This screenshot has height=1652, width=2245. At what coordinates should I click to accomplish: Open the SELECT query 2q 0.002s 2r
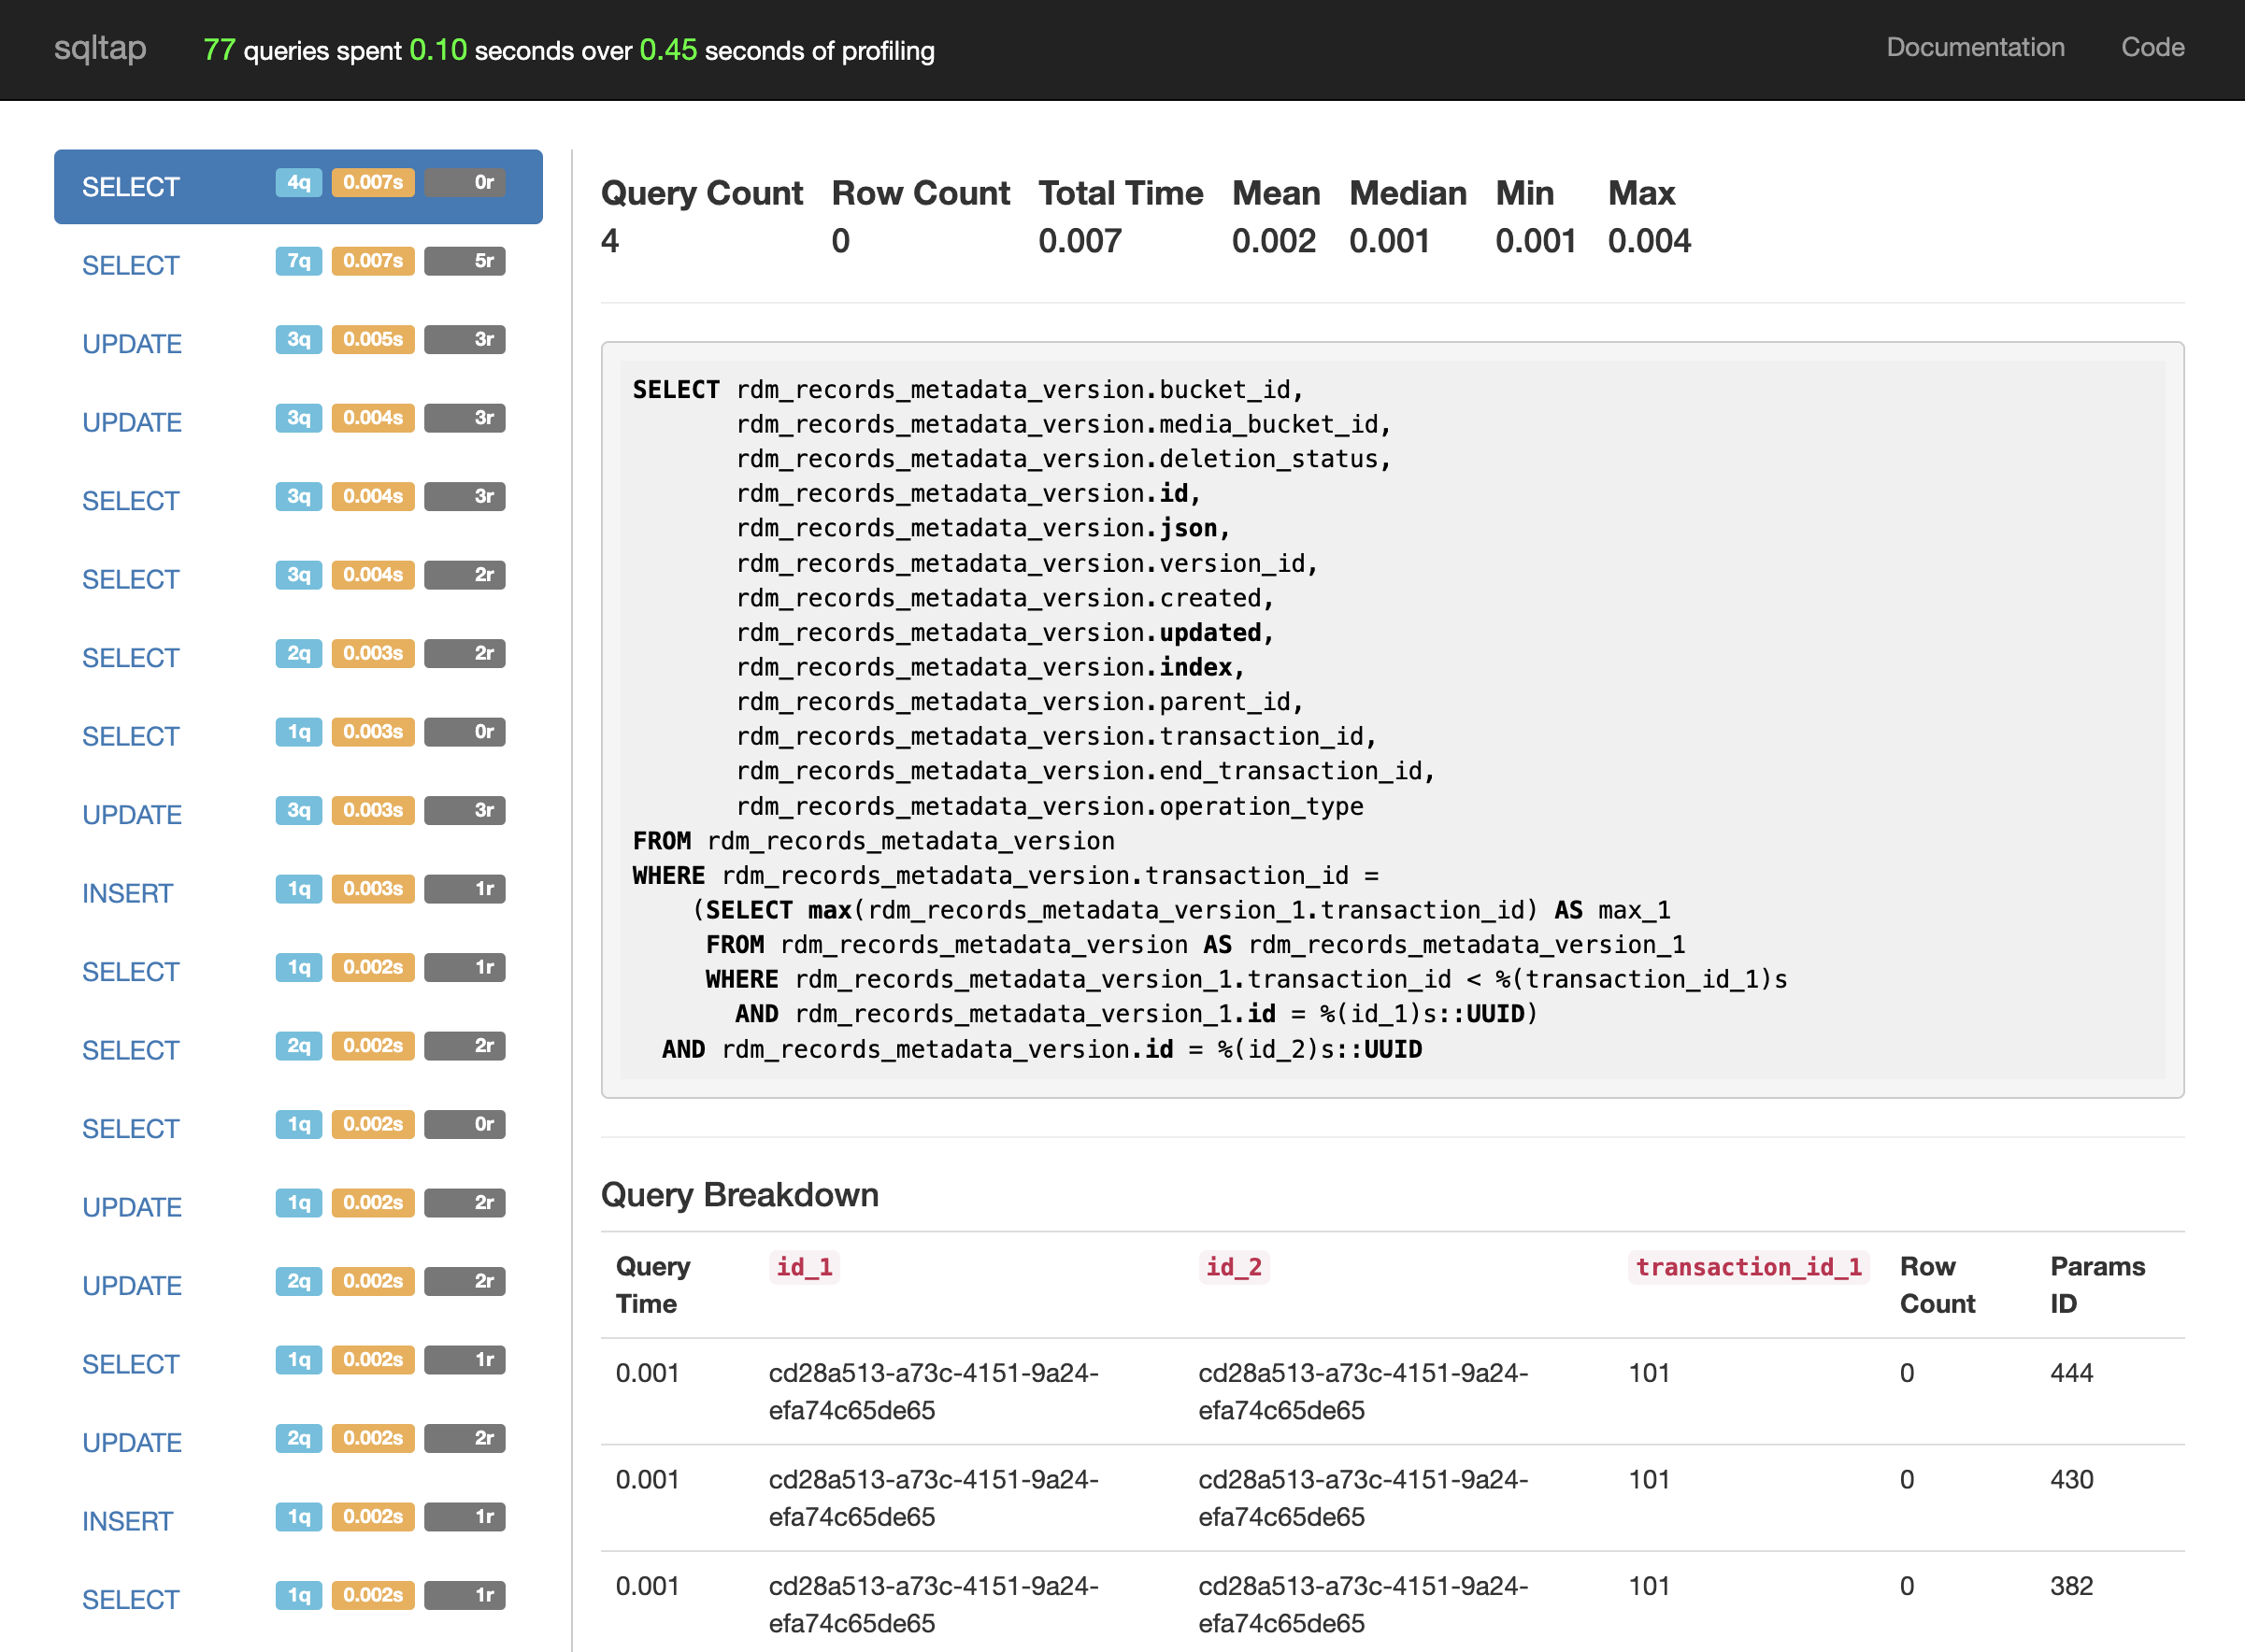[x=298, y=1050]
